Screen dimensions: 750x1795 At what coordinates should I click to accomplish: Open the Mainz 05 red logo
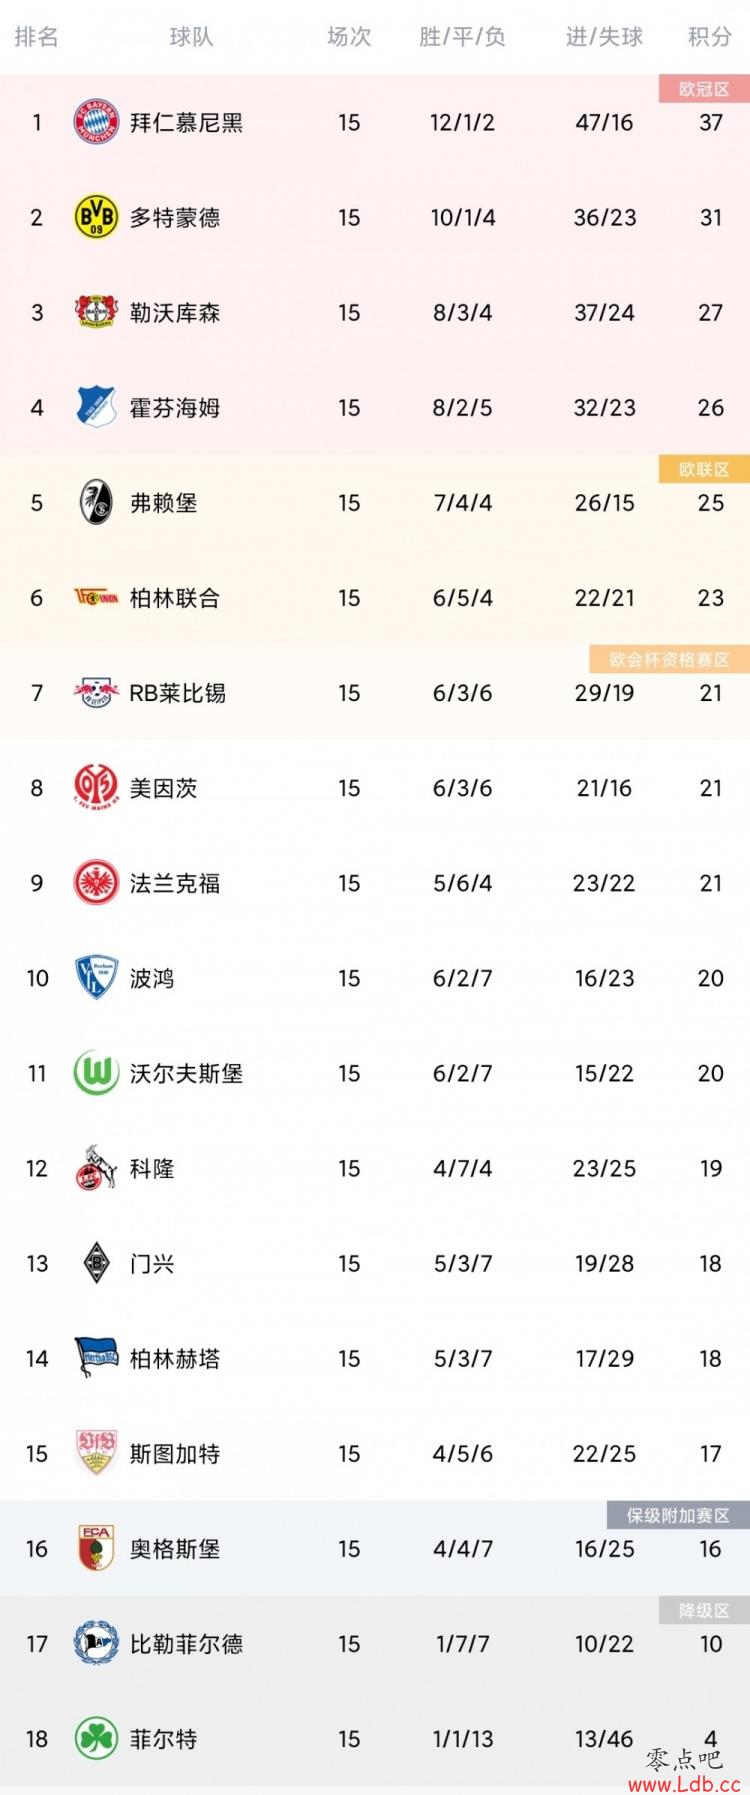tap(97, 788)
